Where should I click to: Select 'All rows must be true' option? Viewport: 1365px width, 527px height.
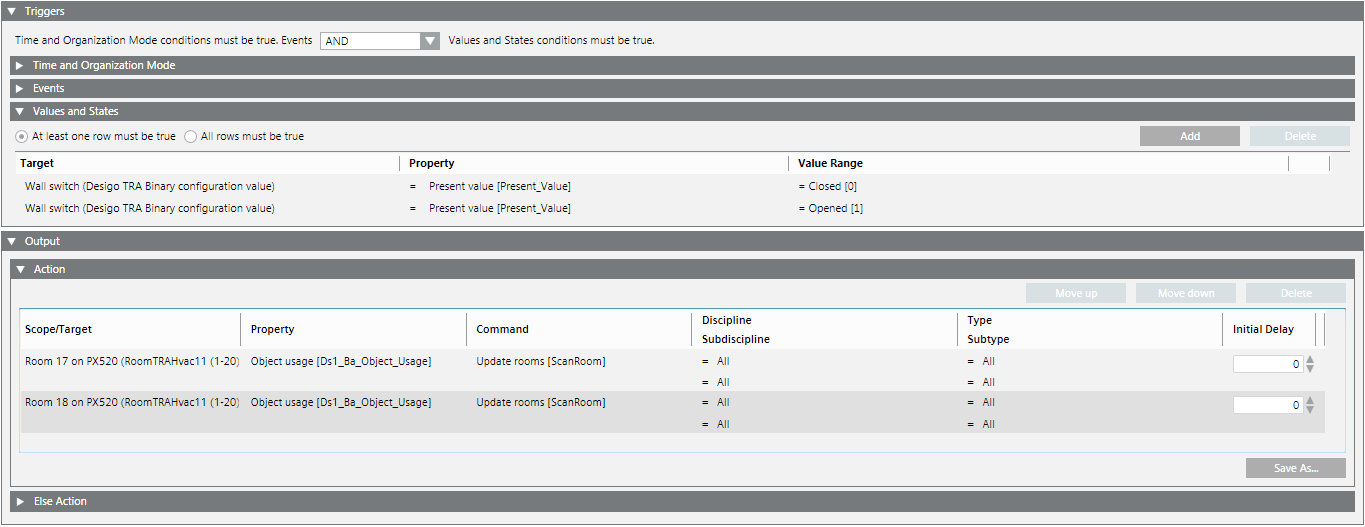(x=191, y=136)
